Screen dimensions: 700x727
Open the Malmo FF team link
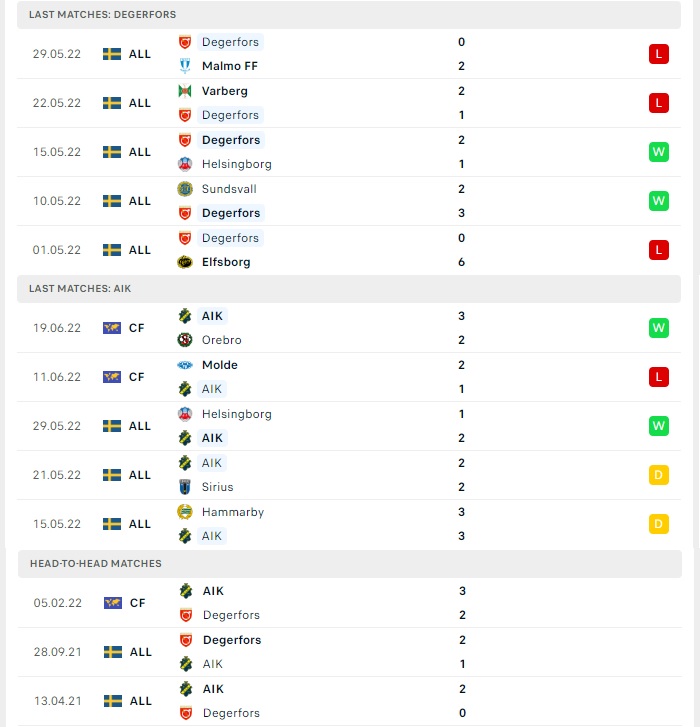coord(229,66)
